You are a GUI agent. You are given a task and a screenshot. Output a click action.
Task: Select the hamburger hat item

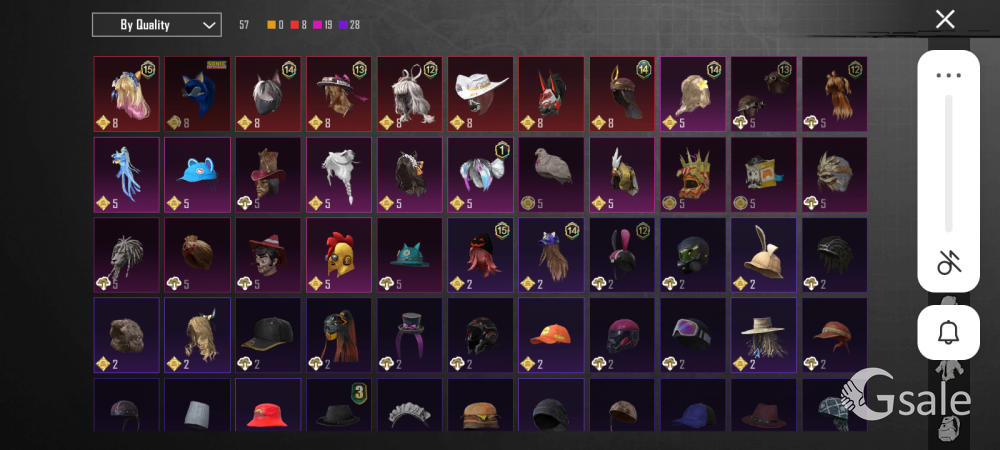[480, 405]
